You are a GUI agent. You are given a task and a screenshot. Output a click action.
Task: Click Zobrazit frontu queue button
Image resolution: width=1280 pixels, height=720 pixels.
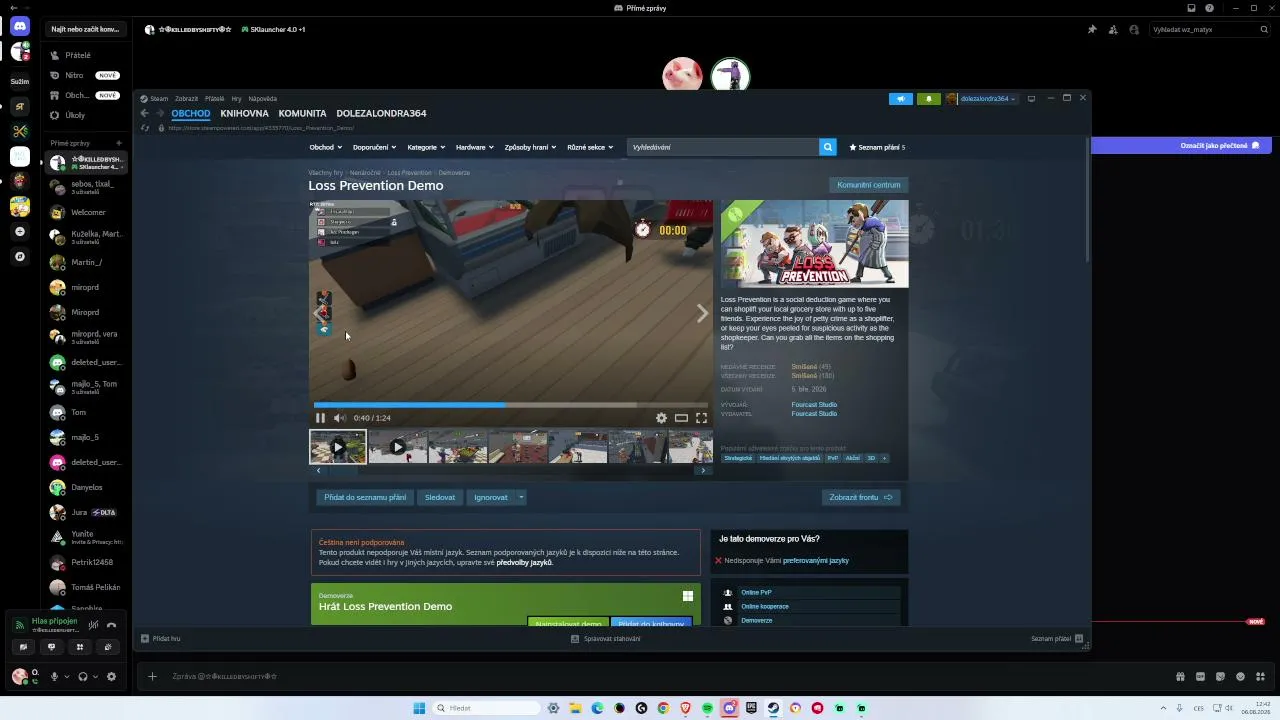point(861,497)
